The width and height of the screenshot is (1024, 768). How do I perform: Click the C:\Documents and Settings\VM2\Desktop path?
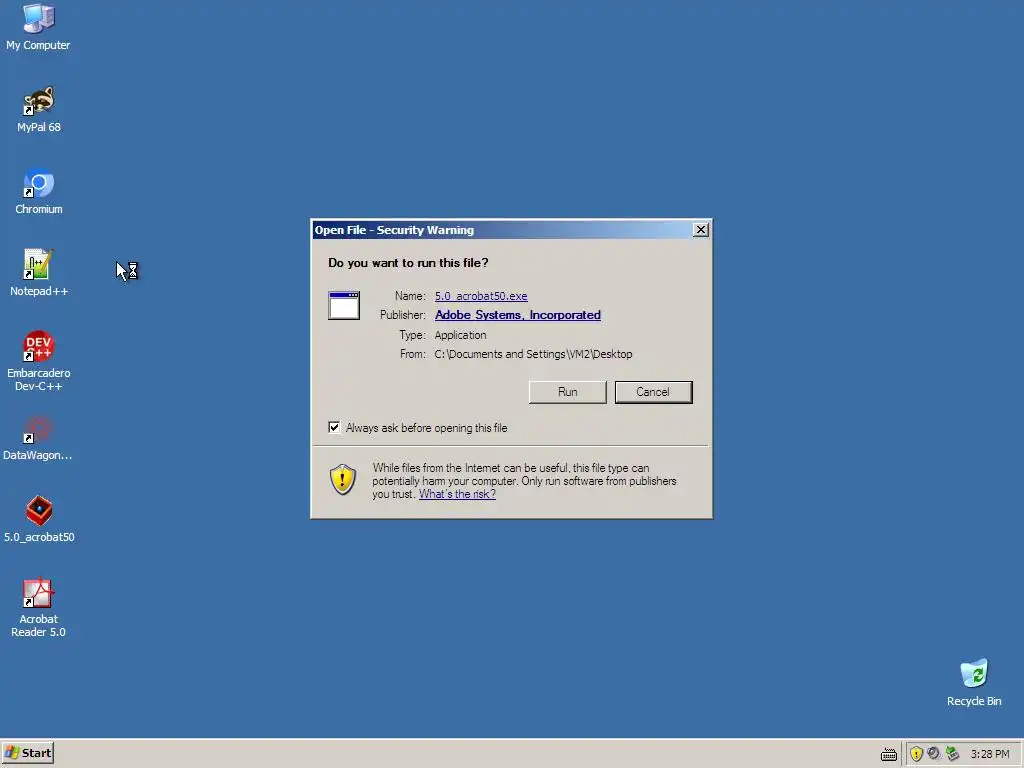click(534, 354)
